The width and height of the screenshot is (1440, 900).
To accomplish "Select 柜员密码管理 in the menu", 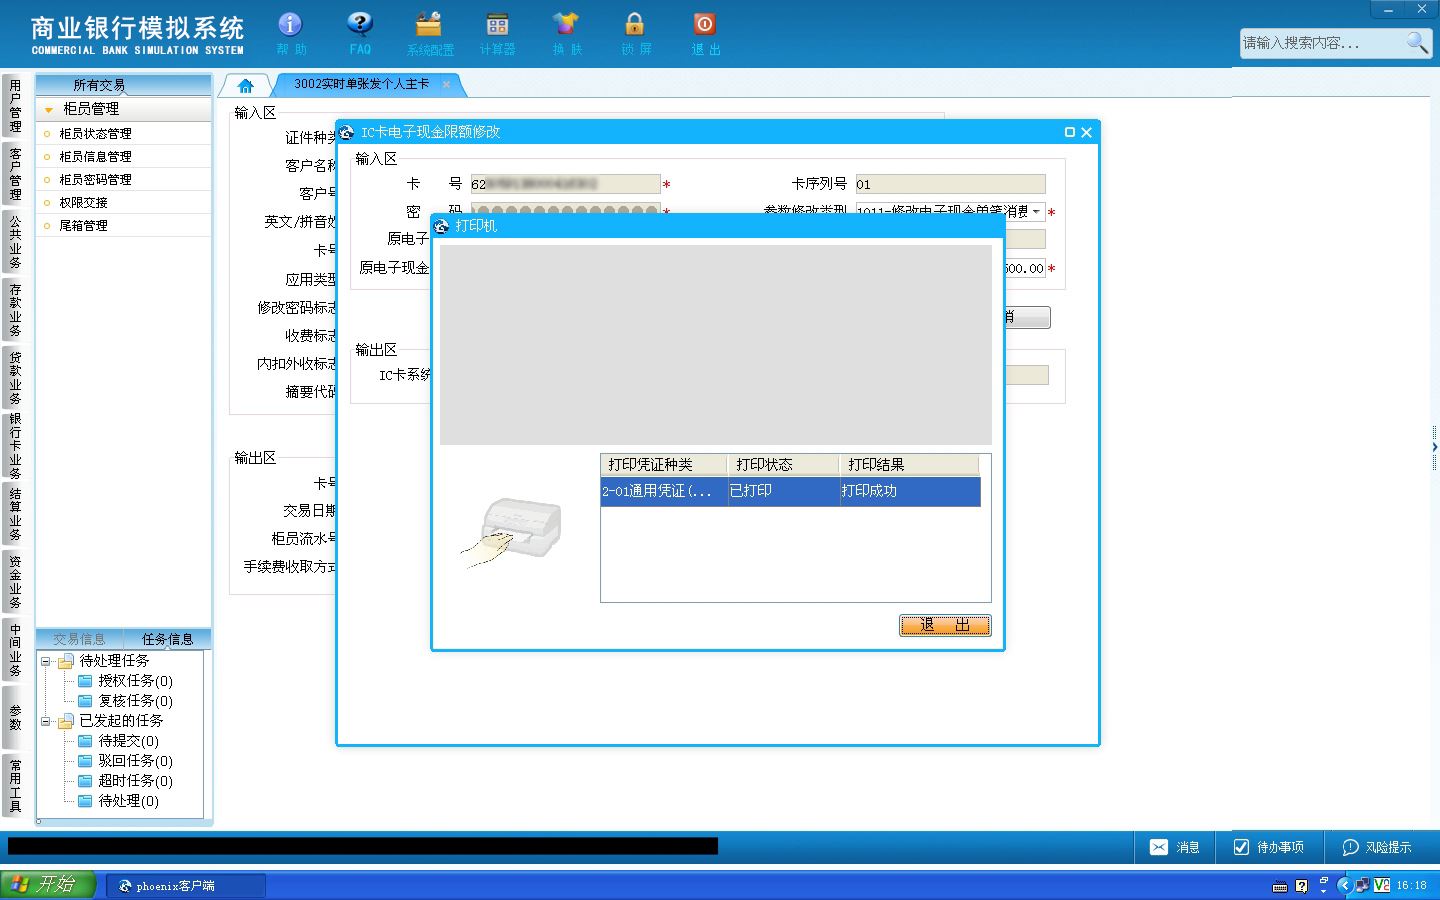I will pos(95,179).
